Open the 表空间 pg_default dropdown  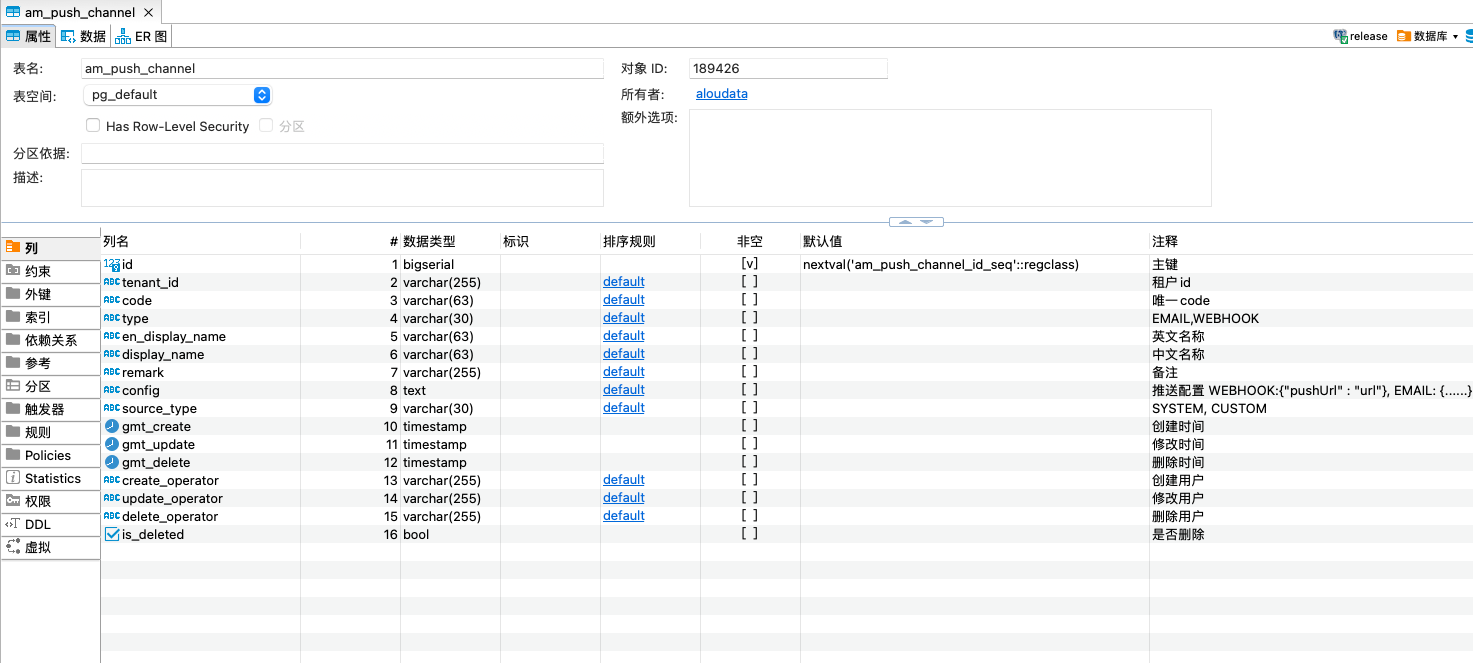[x=261, y=95]
